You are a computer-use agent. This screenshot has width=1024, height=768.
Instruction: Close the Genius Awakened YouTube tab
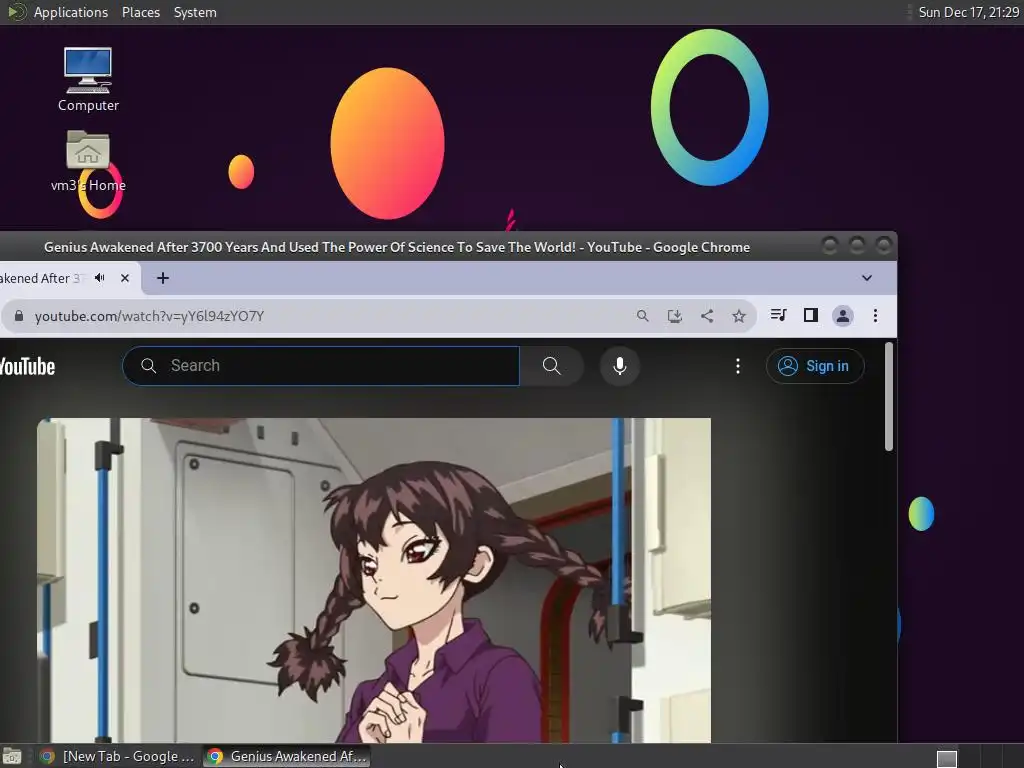125,278
